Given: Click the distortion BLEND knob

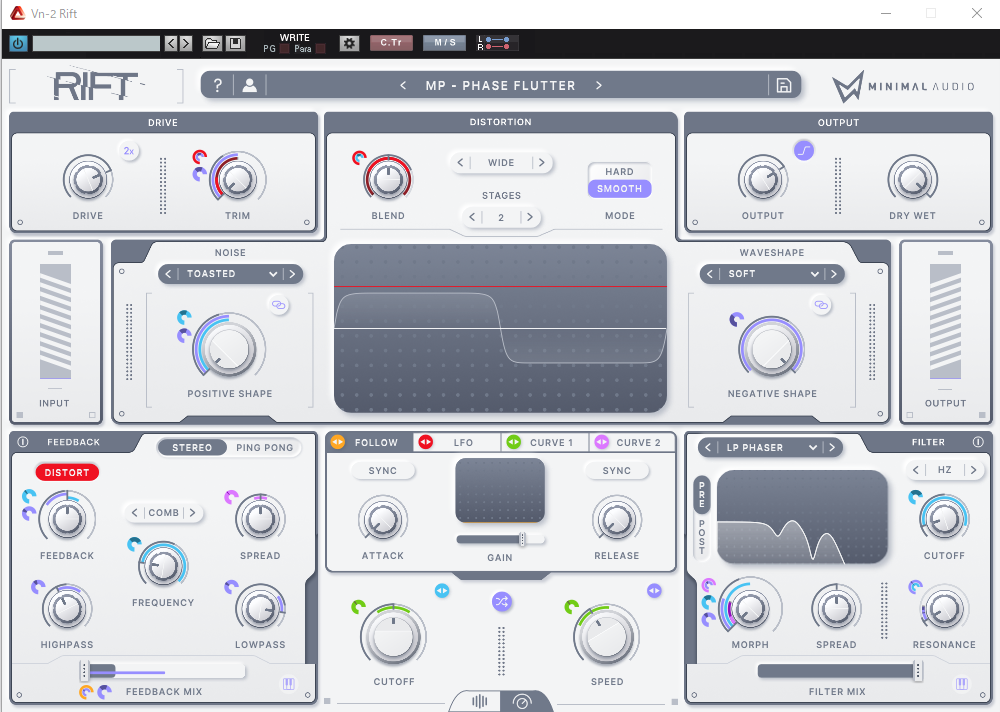Looking at the screenshot, I should click(388, 179).
